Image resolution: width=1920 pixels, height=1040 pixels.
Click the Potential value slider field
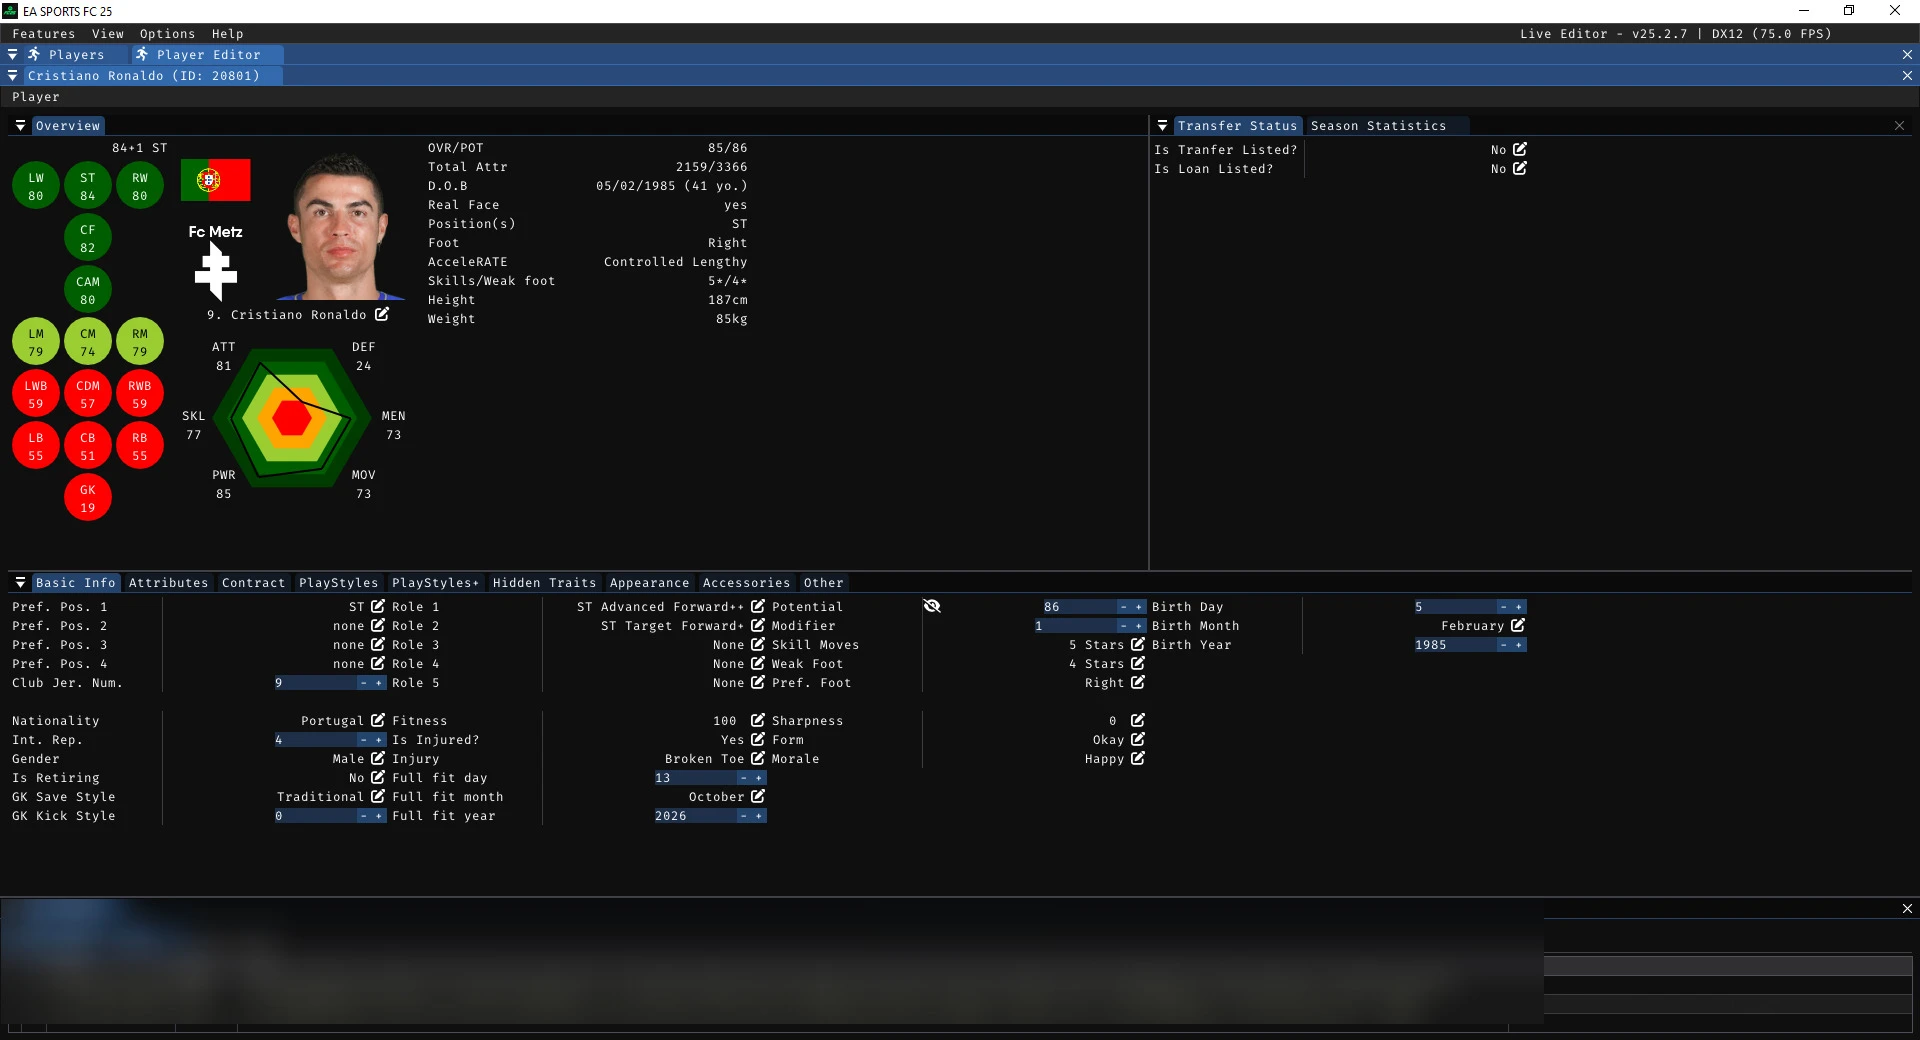click(x=1076, y=607)
